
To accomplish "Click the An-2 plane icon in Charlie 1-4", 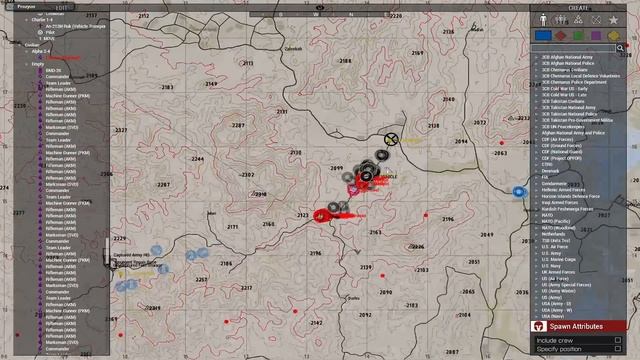I will click(40, 26).
